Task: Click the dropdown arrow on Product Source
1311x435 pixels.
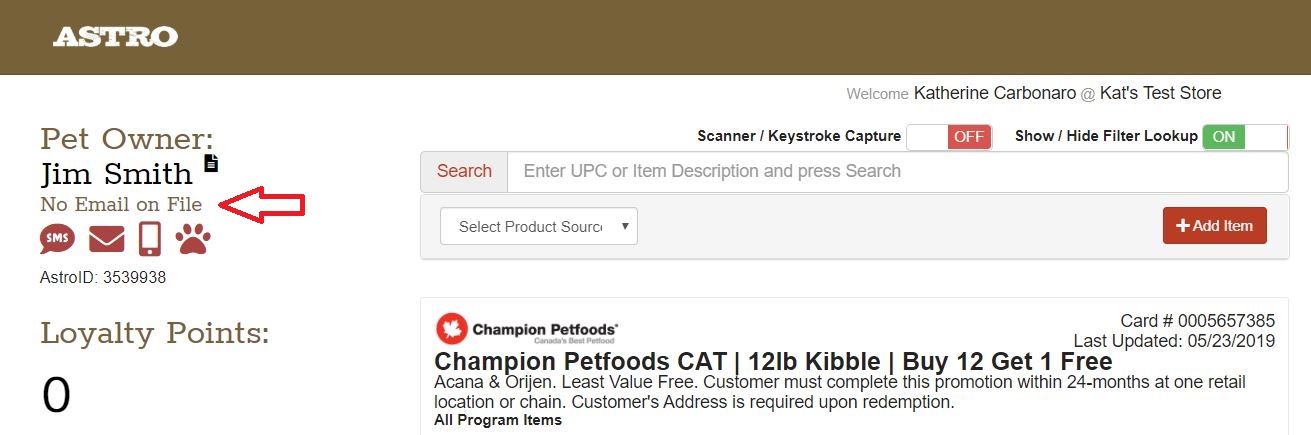Action: point(625,226)
